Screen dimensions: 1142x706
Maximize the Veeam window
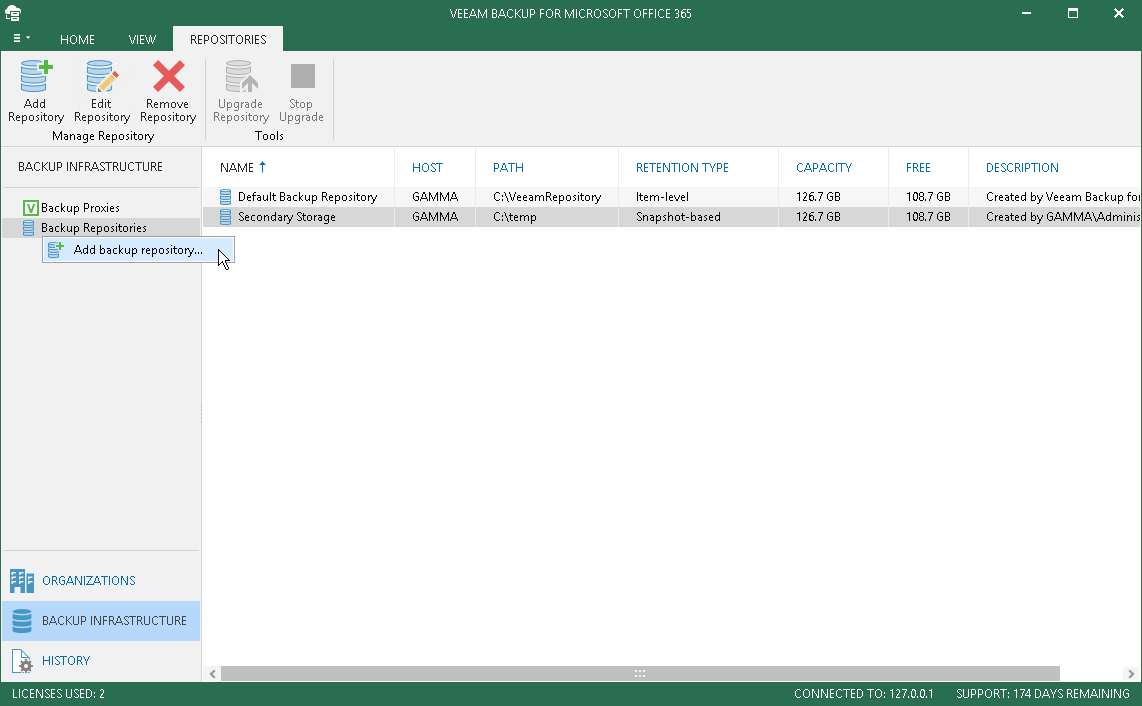point(1073,13)
